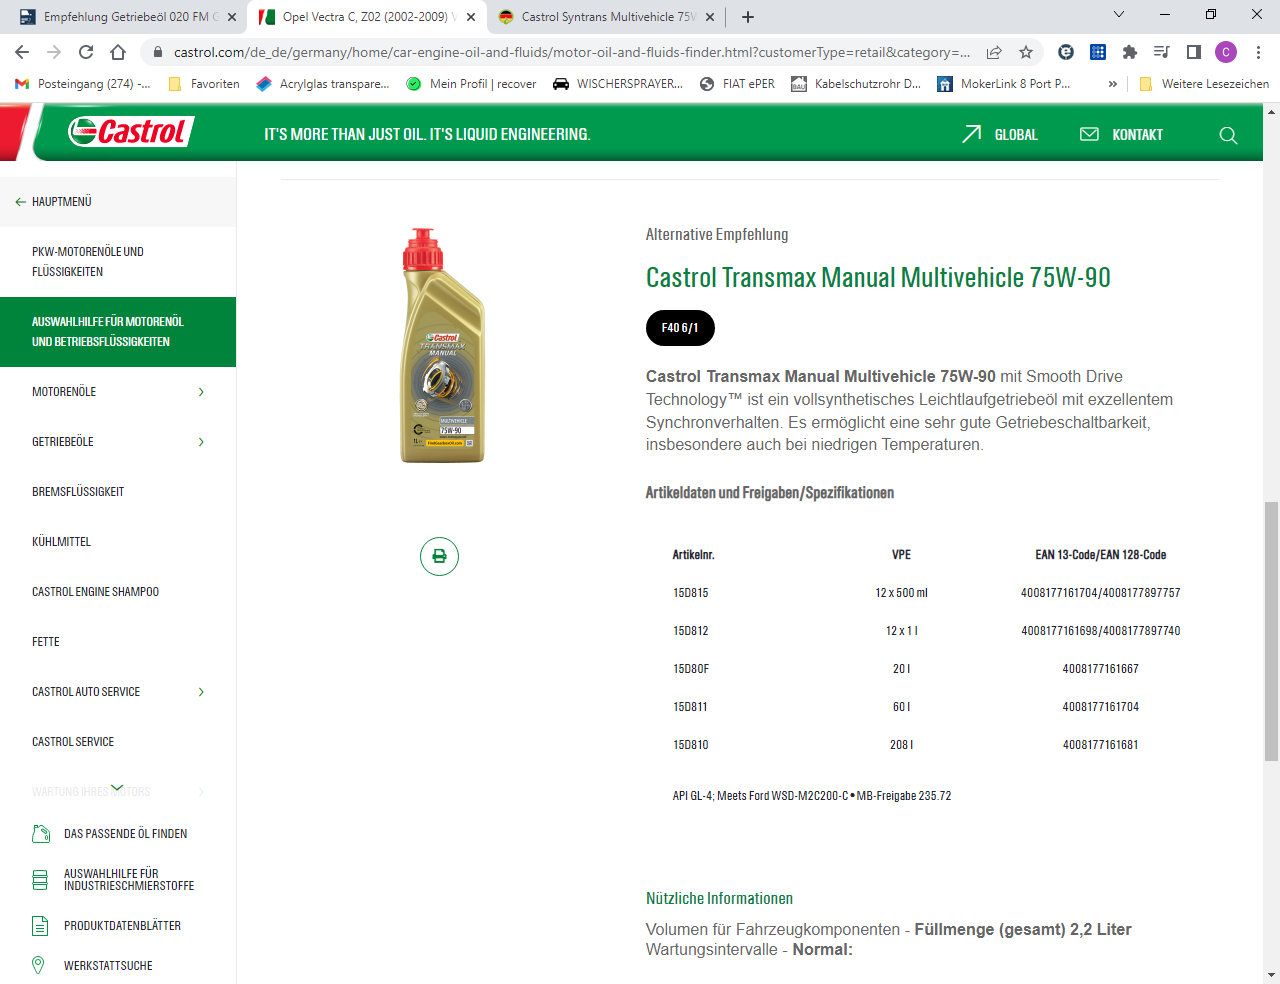The height and width of the screenshot is (984, 1280).
Task: Open the Acrylglas transparent bookmark
Action: [322, 84]
